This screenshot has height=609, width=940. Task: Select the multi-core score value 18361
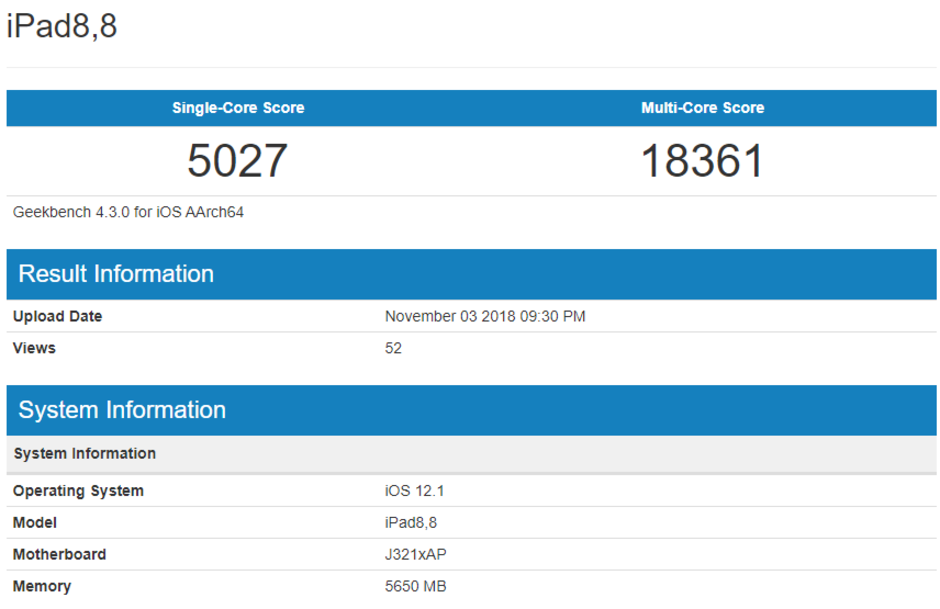tap(702, 161)
